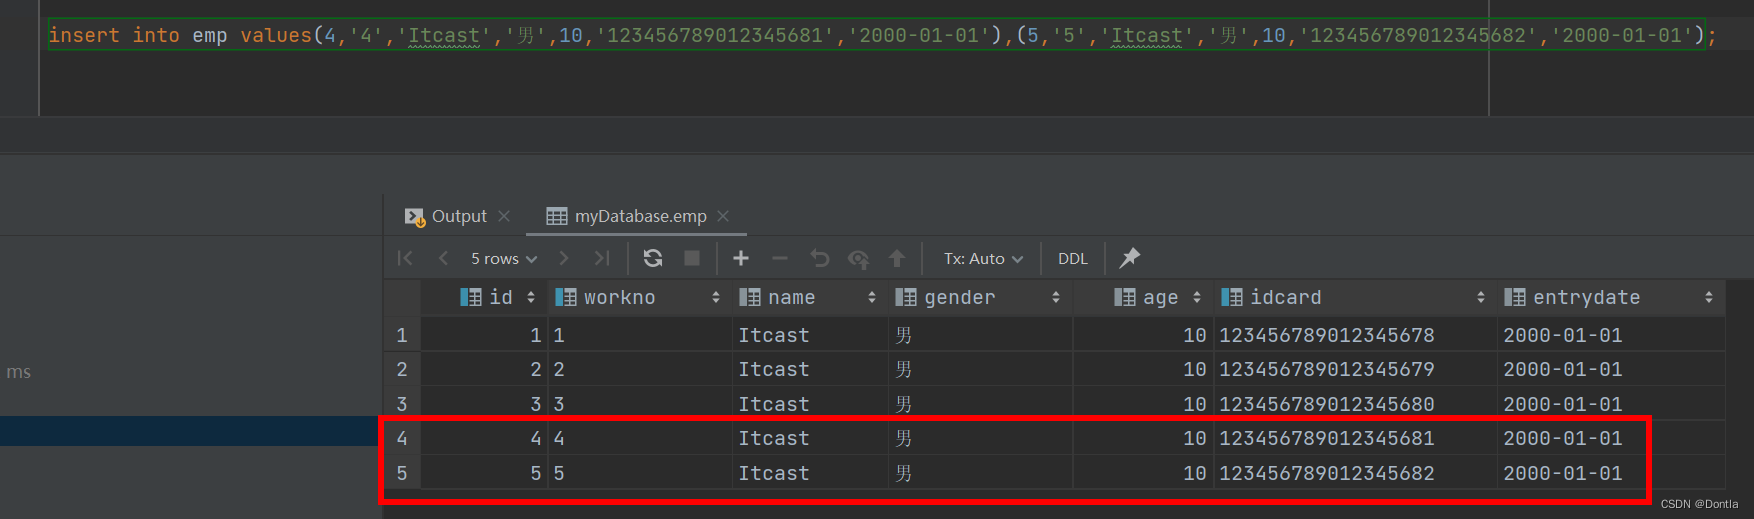Select idcard cell 123456789012345679
The height and width of the screenshot is (519, 1754).
click(1355, 369)
